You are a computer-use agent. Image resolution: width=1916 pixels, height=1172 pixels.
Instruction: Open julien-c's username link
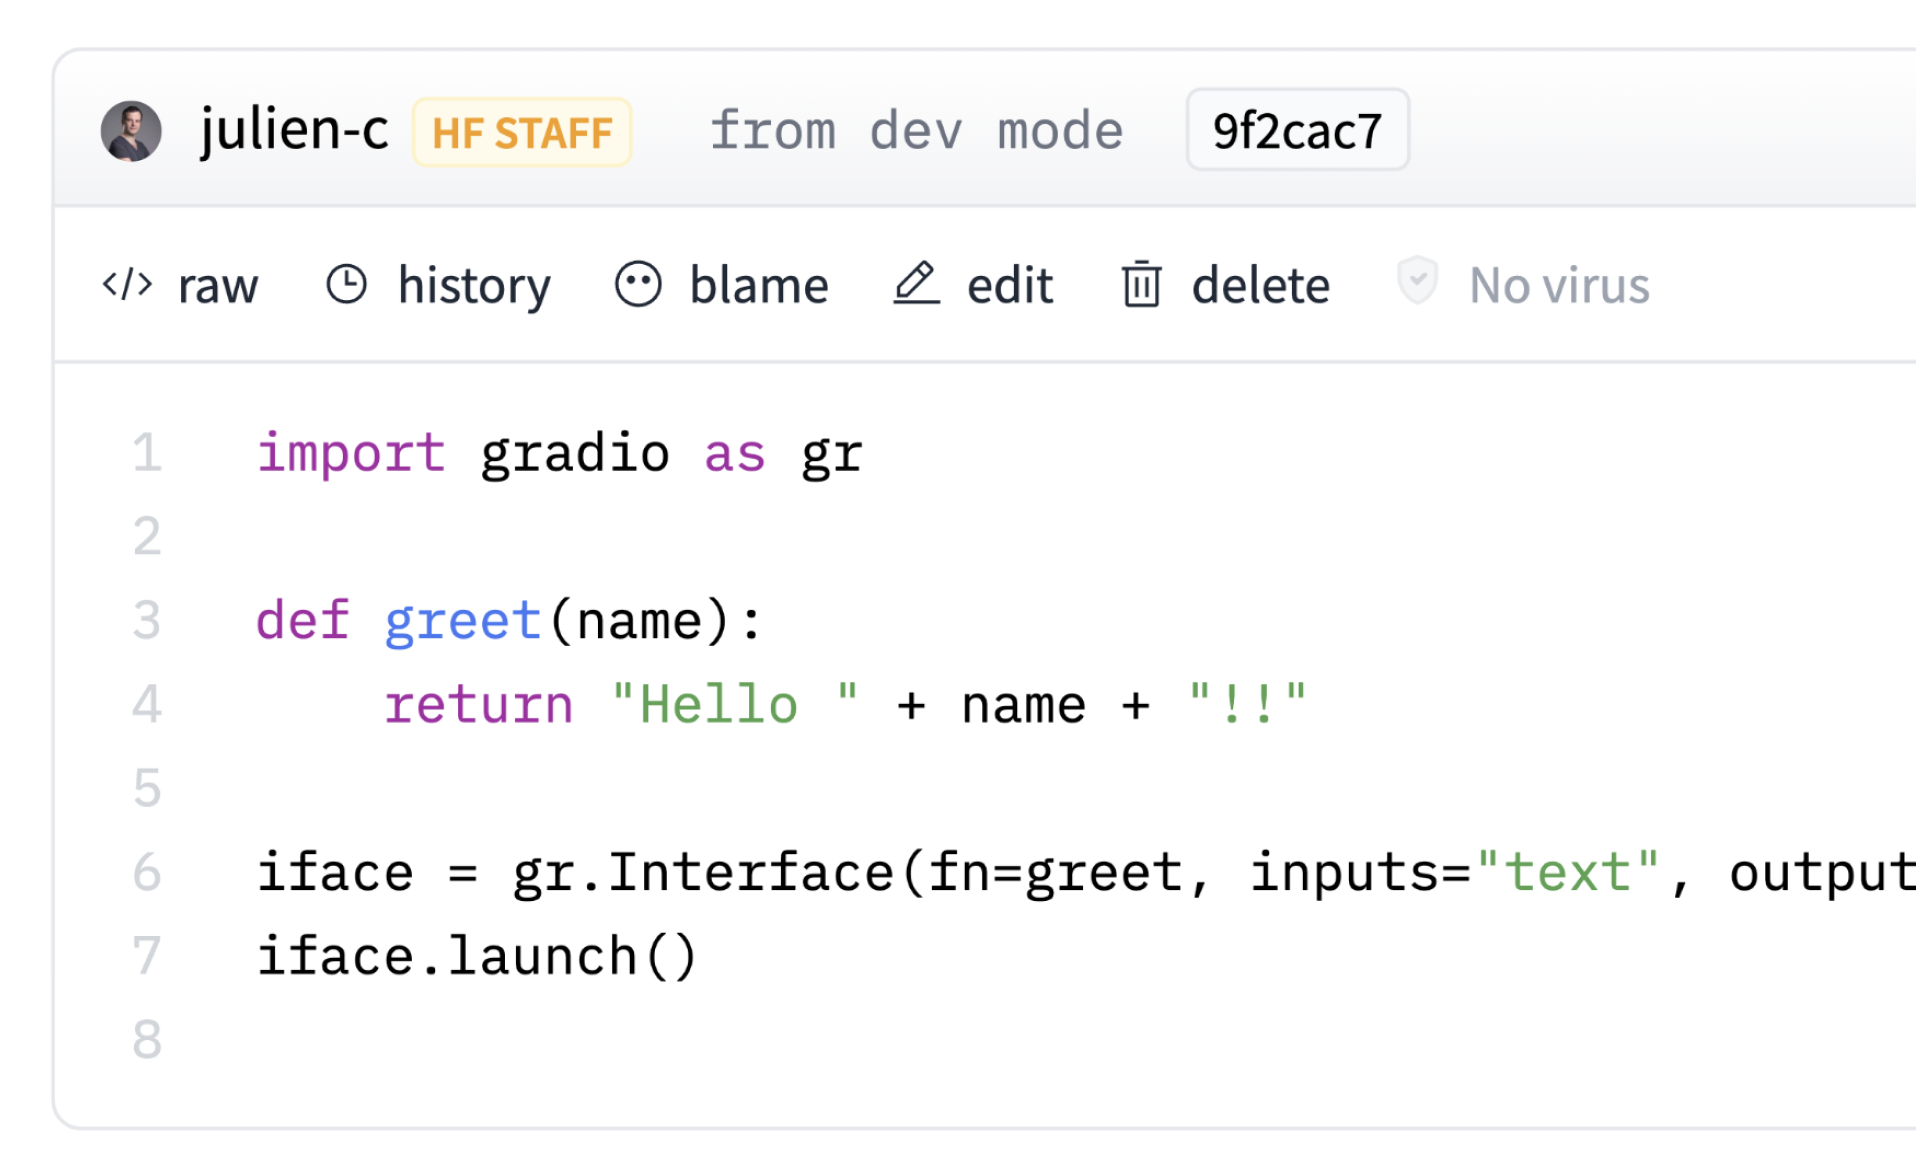(x=294, y=128)
